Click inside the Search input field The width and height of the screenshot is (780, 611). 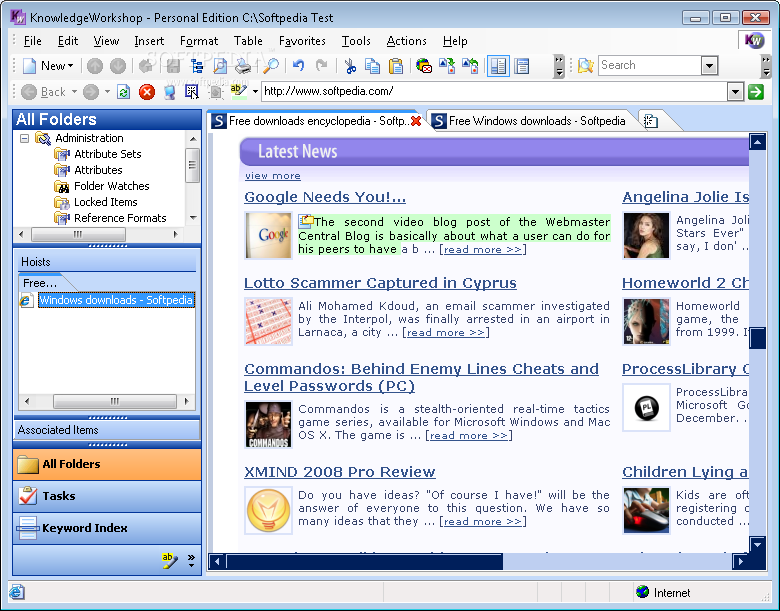(650, 65)
